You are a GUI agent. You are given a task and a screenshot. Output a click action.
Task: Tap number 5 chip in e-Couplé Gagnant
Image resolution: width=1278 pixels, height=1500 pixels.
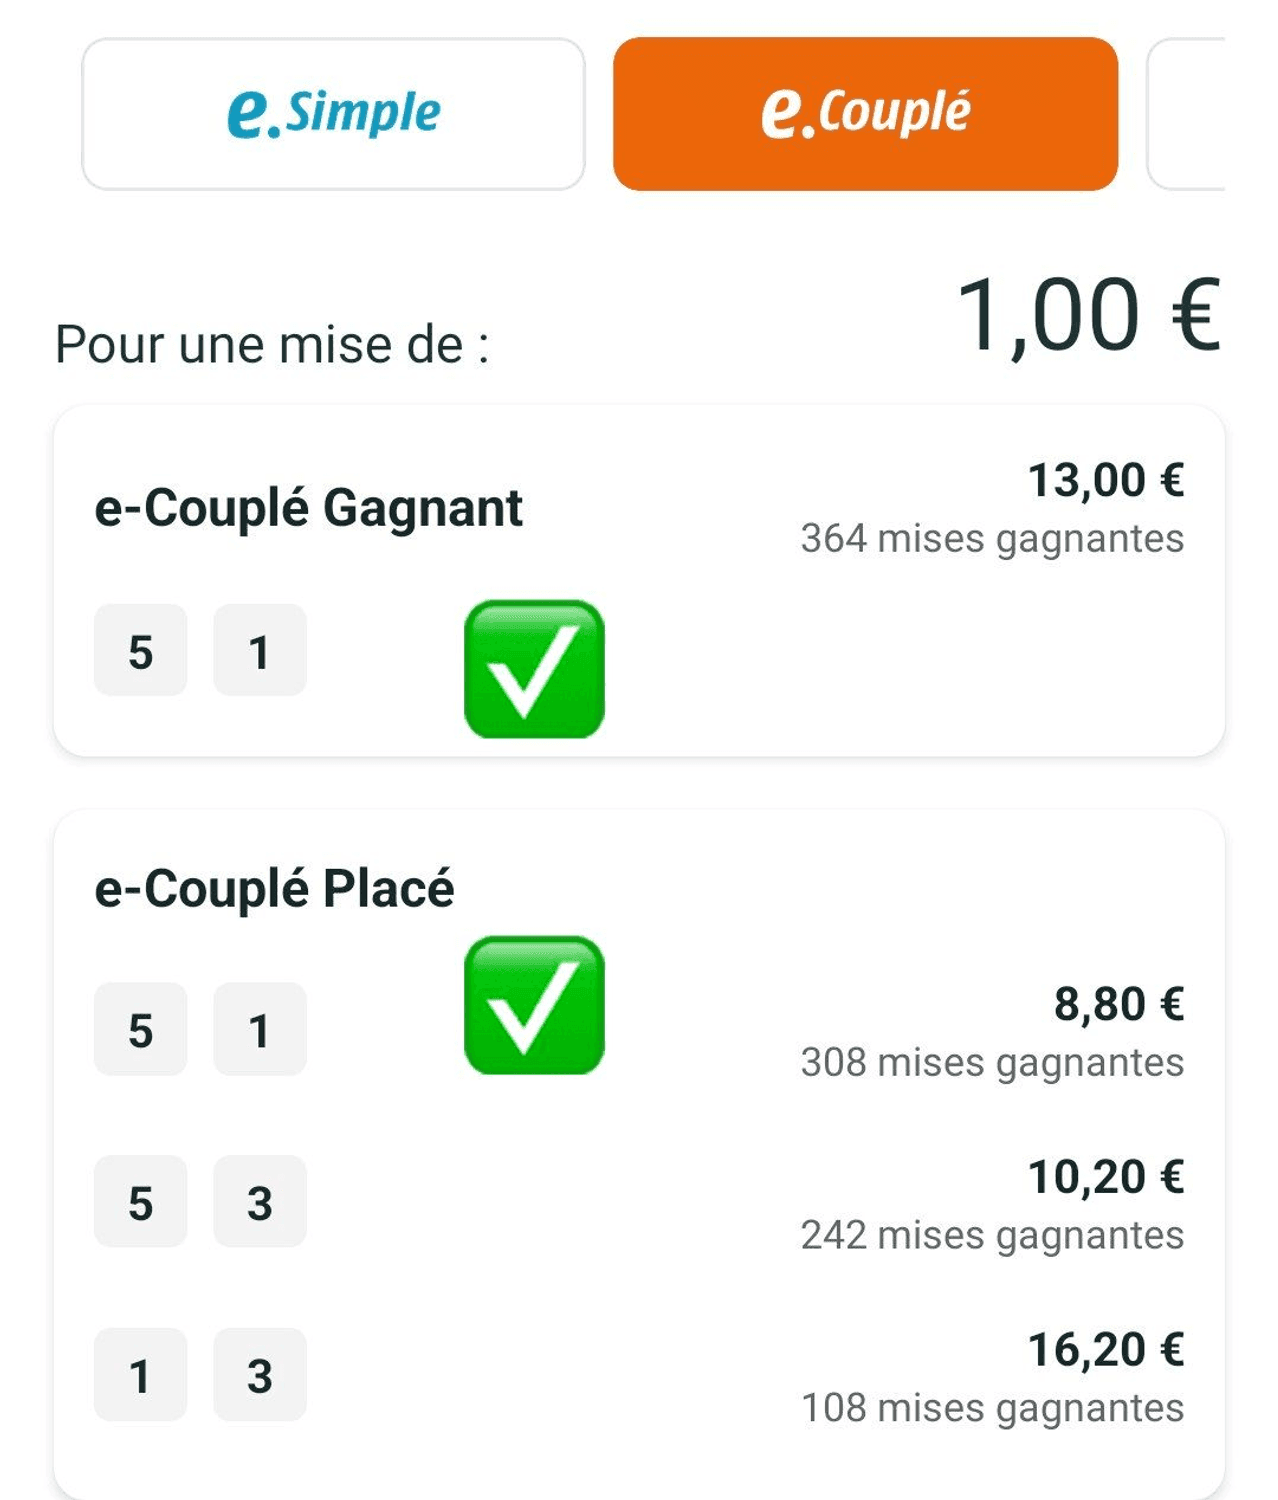(x=140, y=650)
